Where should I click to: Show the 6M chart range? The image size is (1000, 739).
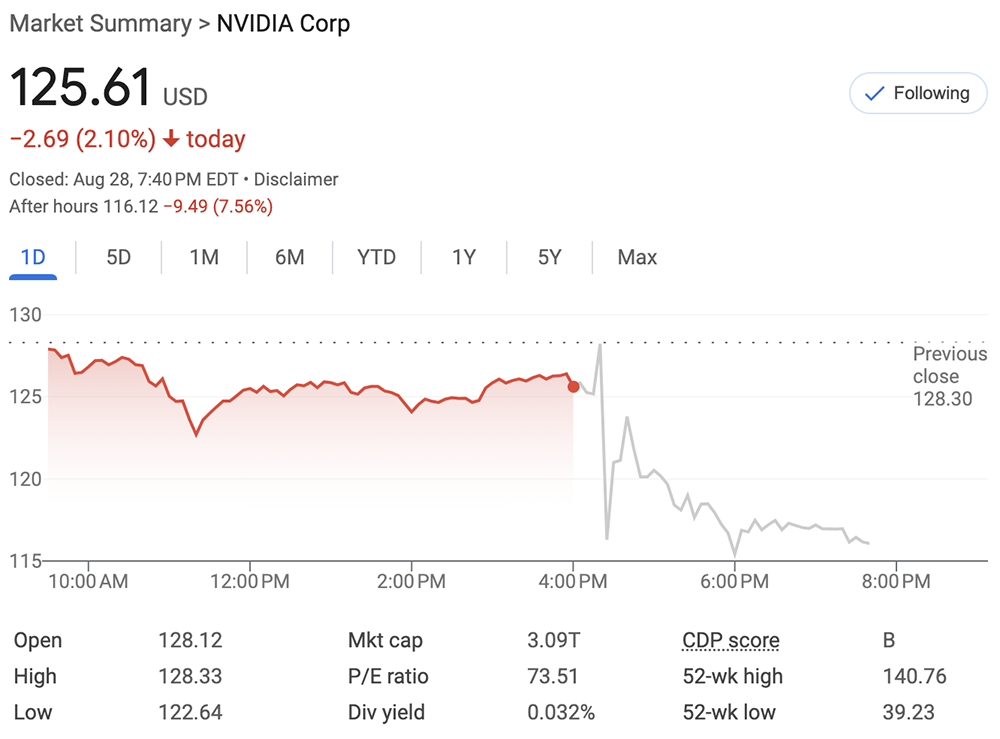click(x=290, y=257)
